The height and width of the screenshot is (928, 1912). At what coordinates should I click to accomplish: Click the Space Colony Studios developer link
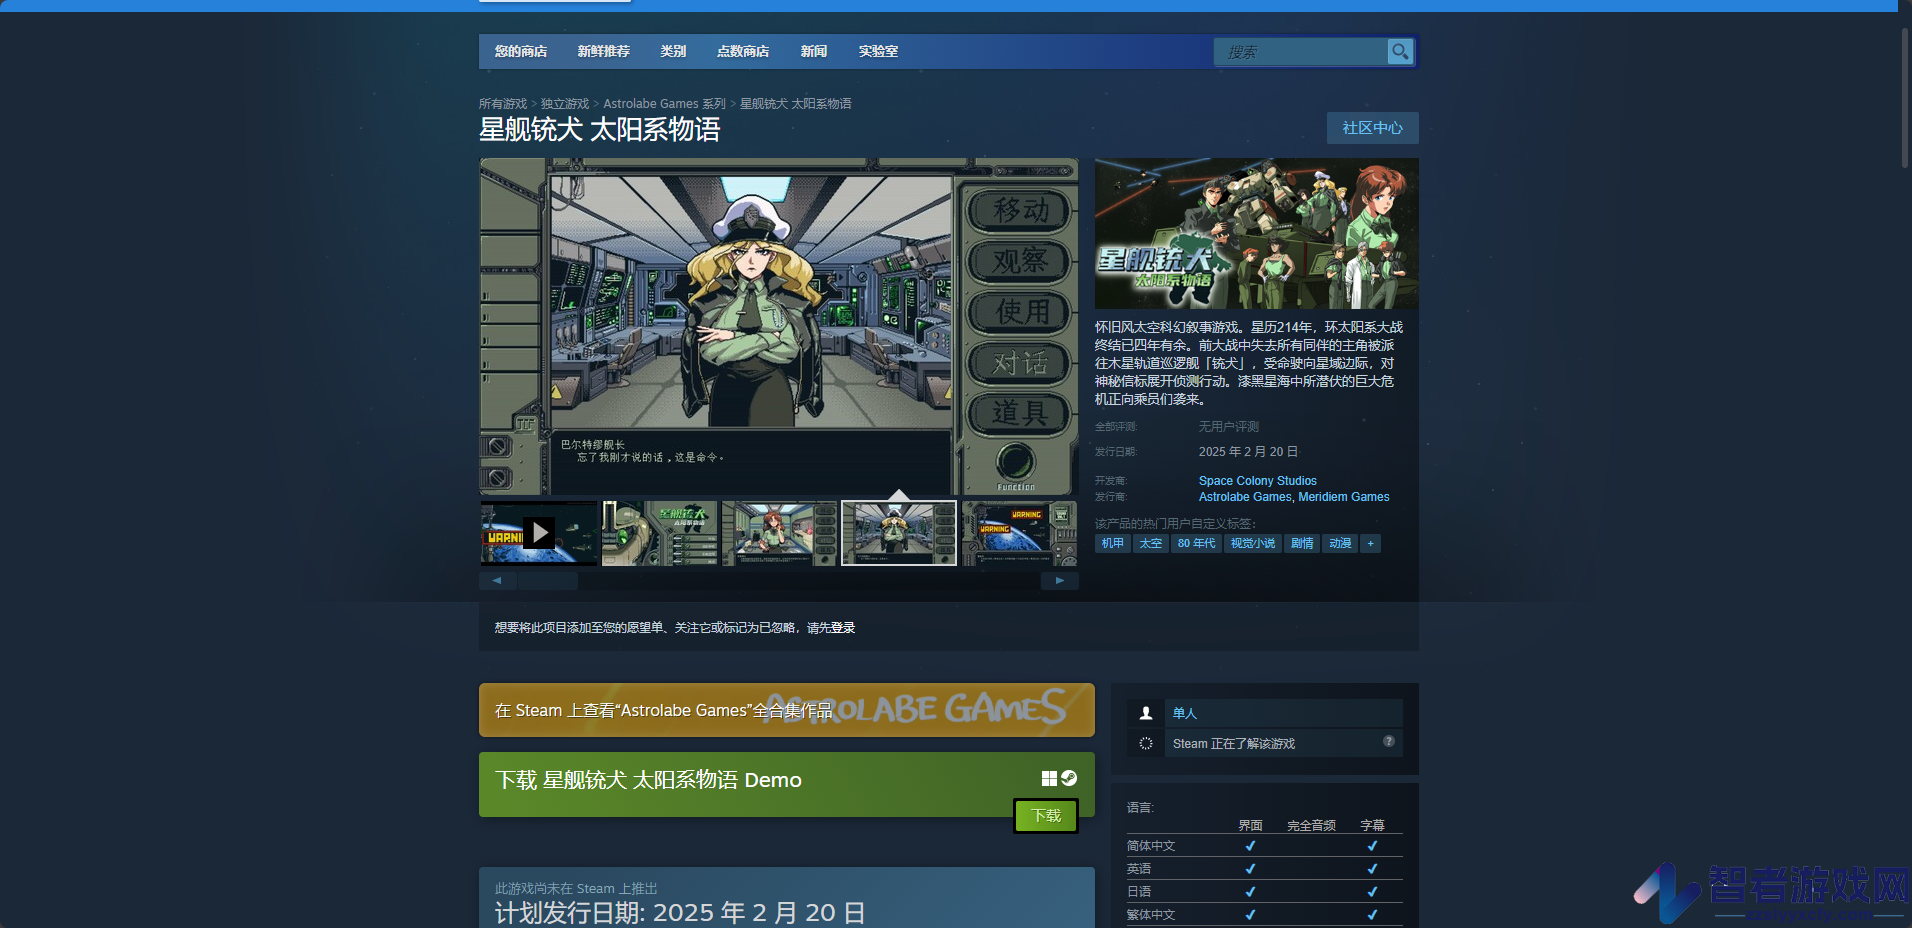click(1257, 481)
